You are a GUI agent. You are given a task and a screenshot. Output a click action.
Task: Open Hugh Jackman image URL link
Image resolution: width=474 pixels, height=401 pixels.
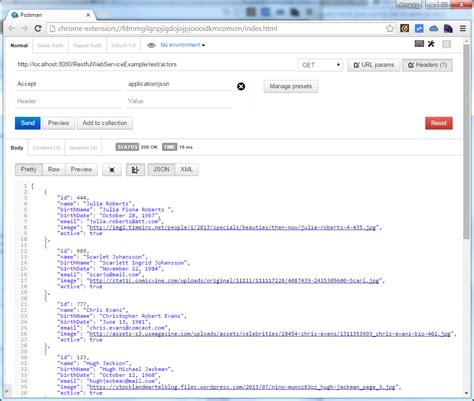click(242, 387)
